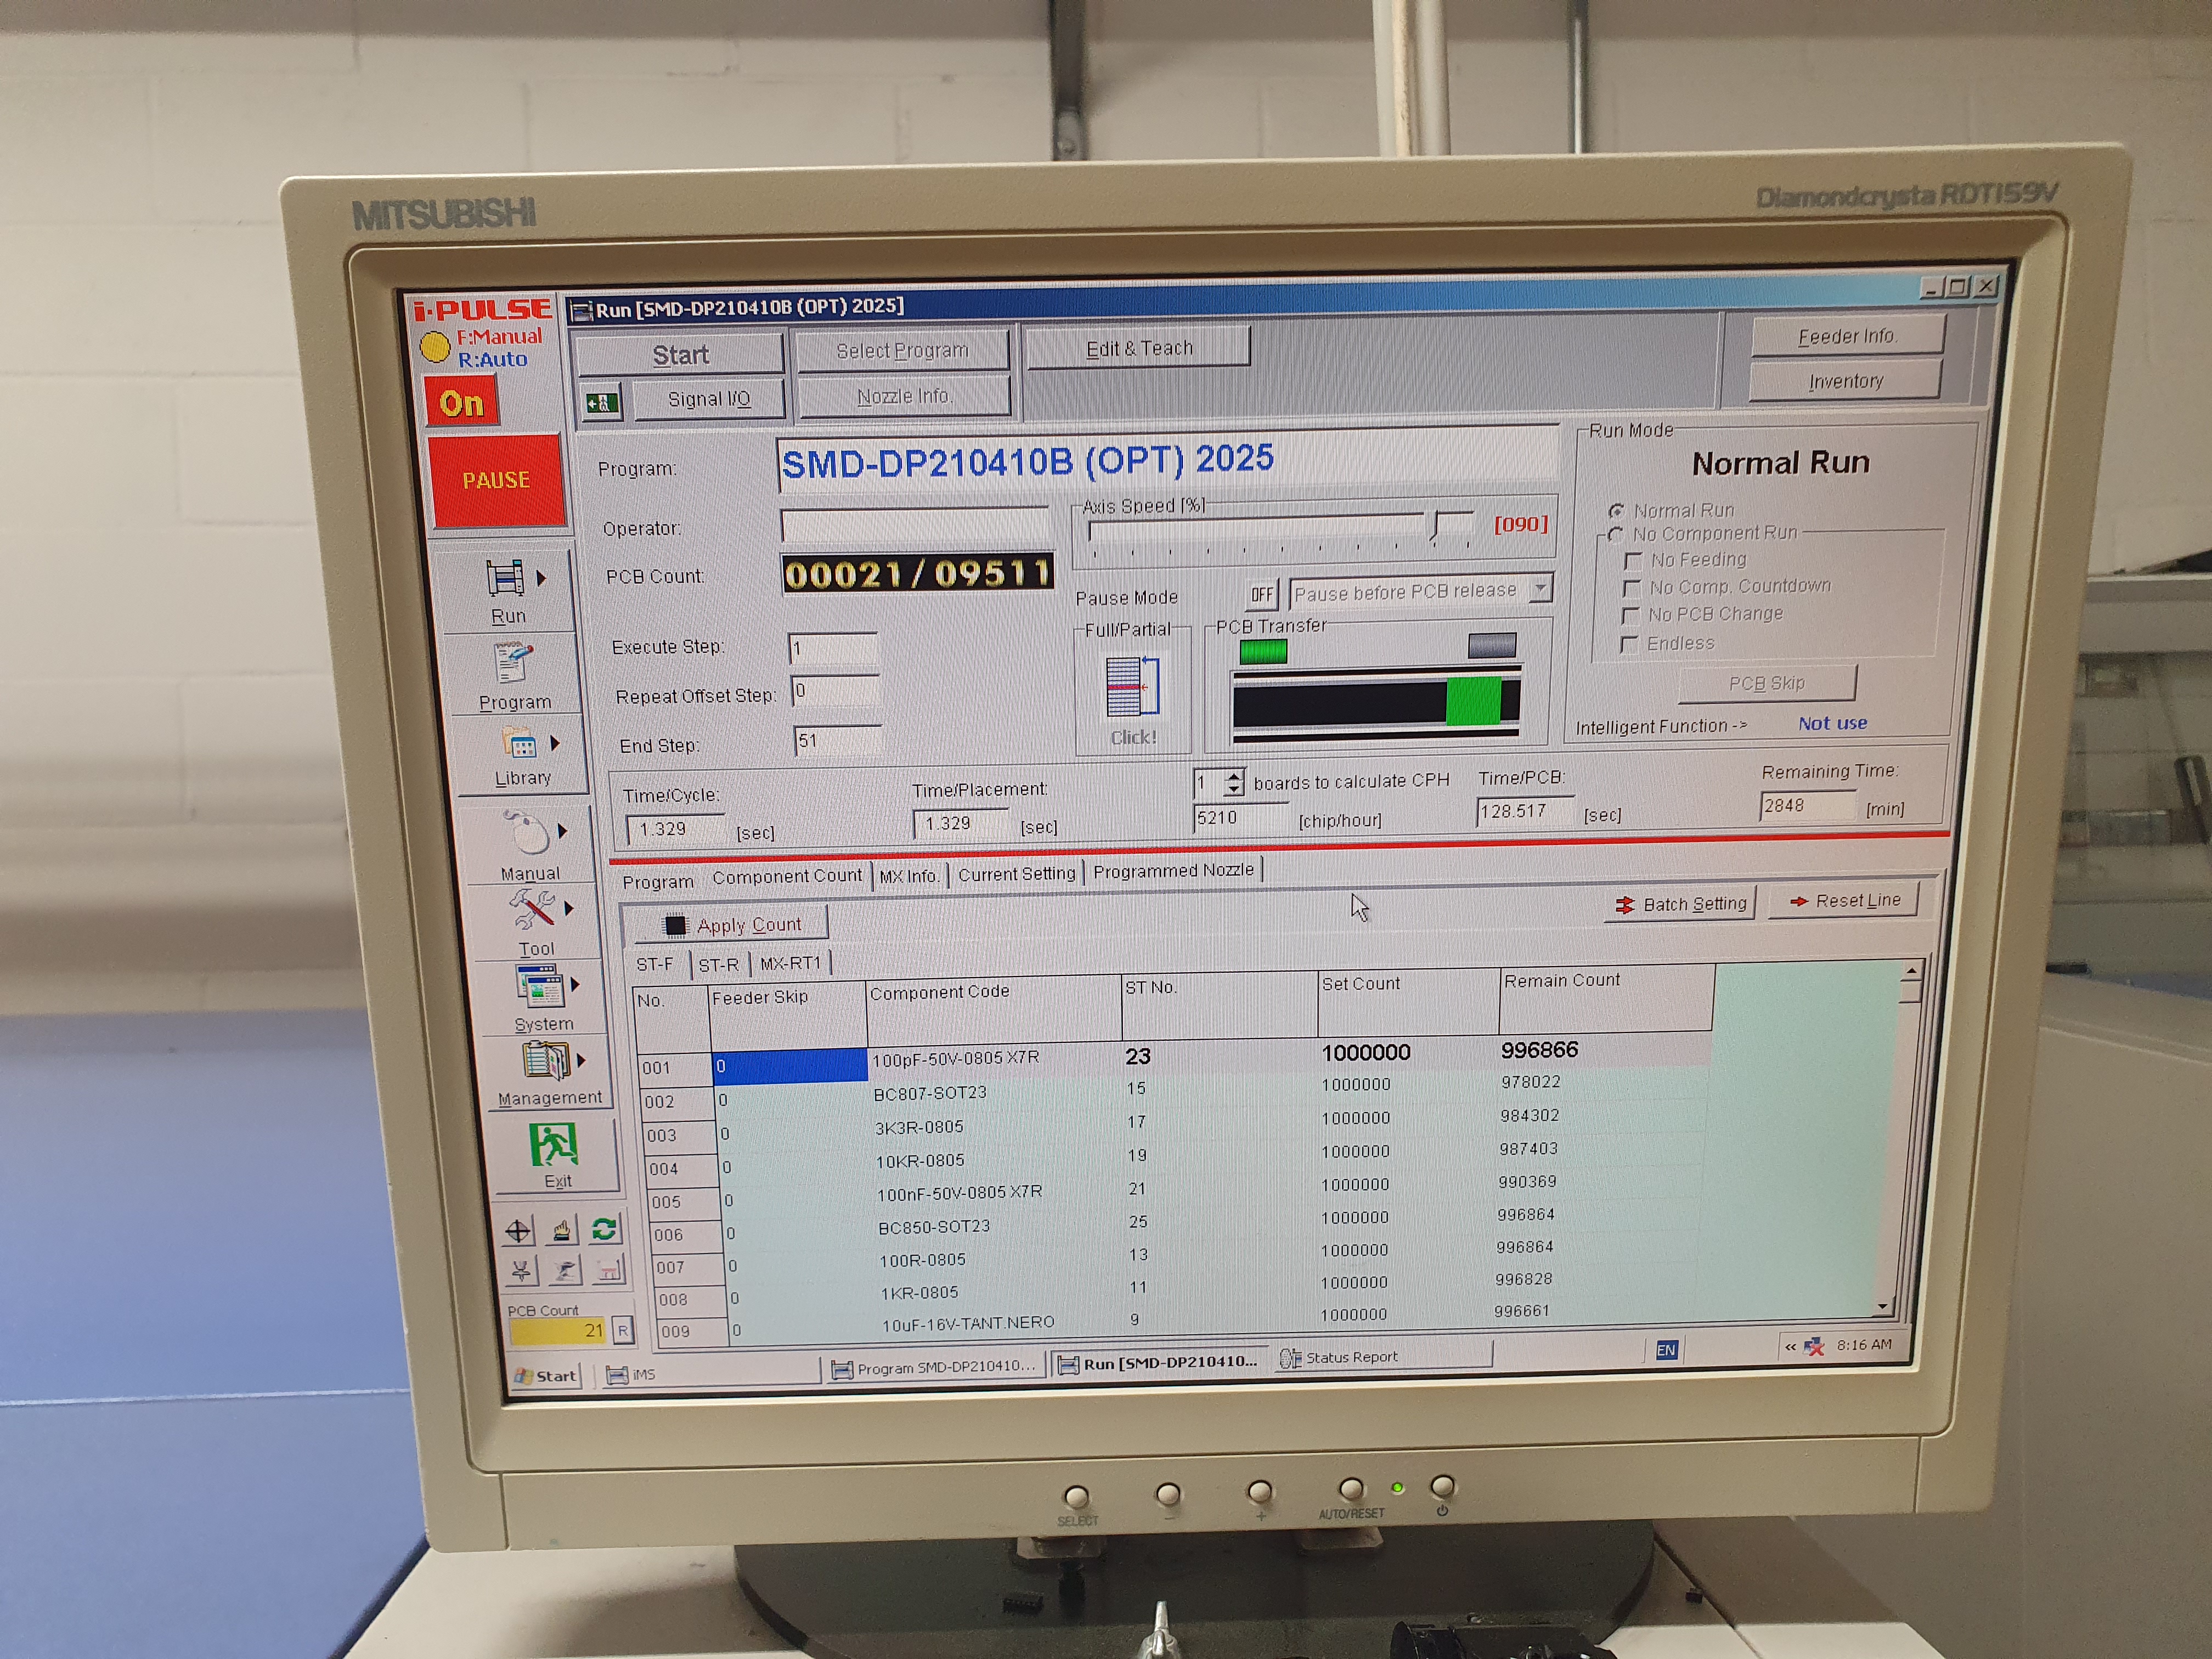
Task: Toggle the Pause Mode OFF button
Action: (1262, 594)
